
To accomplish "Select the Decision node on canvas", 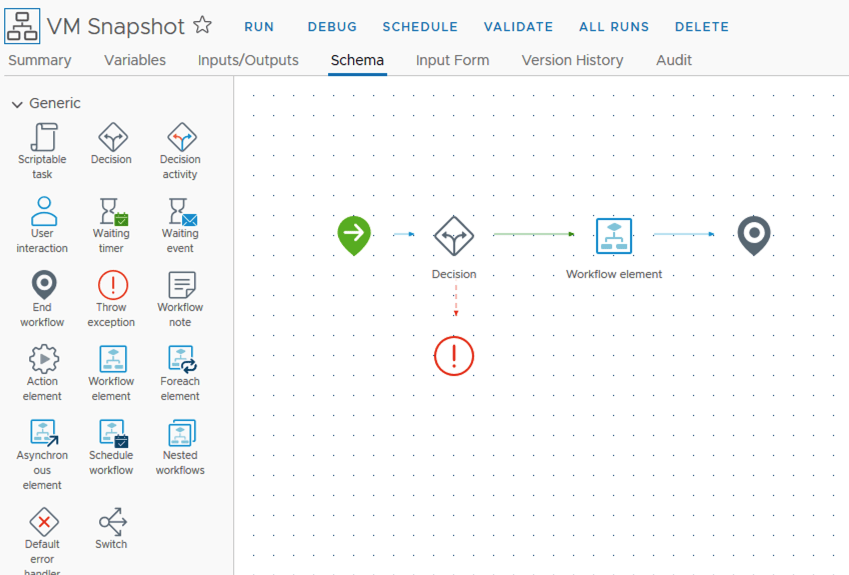I will pos(453,236).
